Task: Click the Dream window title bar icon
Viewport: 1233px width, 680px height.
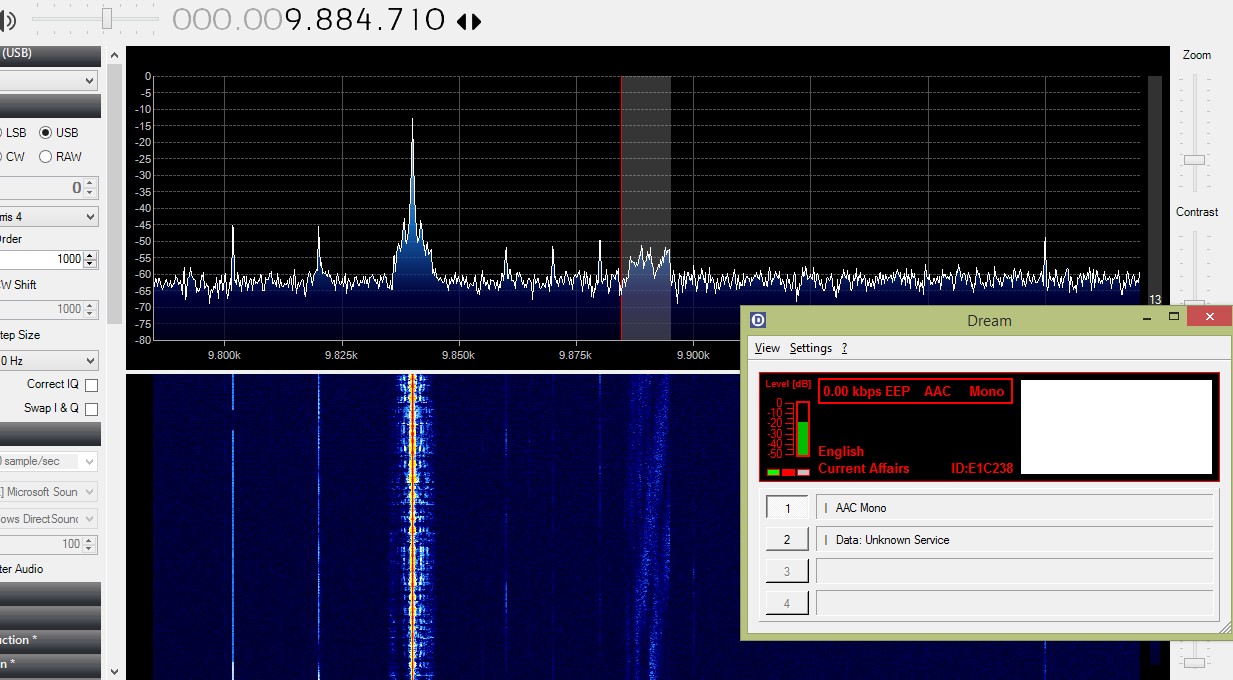Action: coord(759,320)
